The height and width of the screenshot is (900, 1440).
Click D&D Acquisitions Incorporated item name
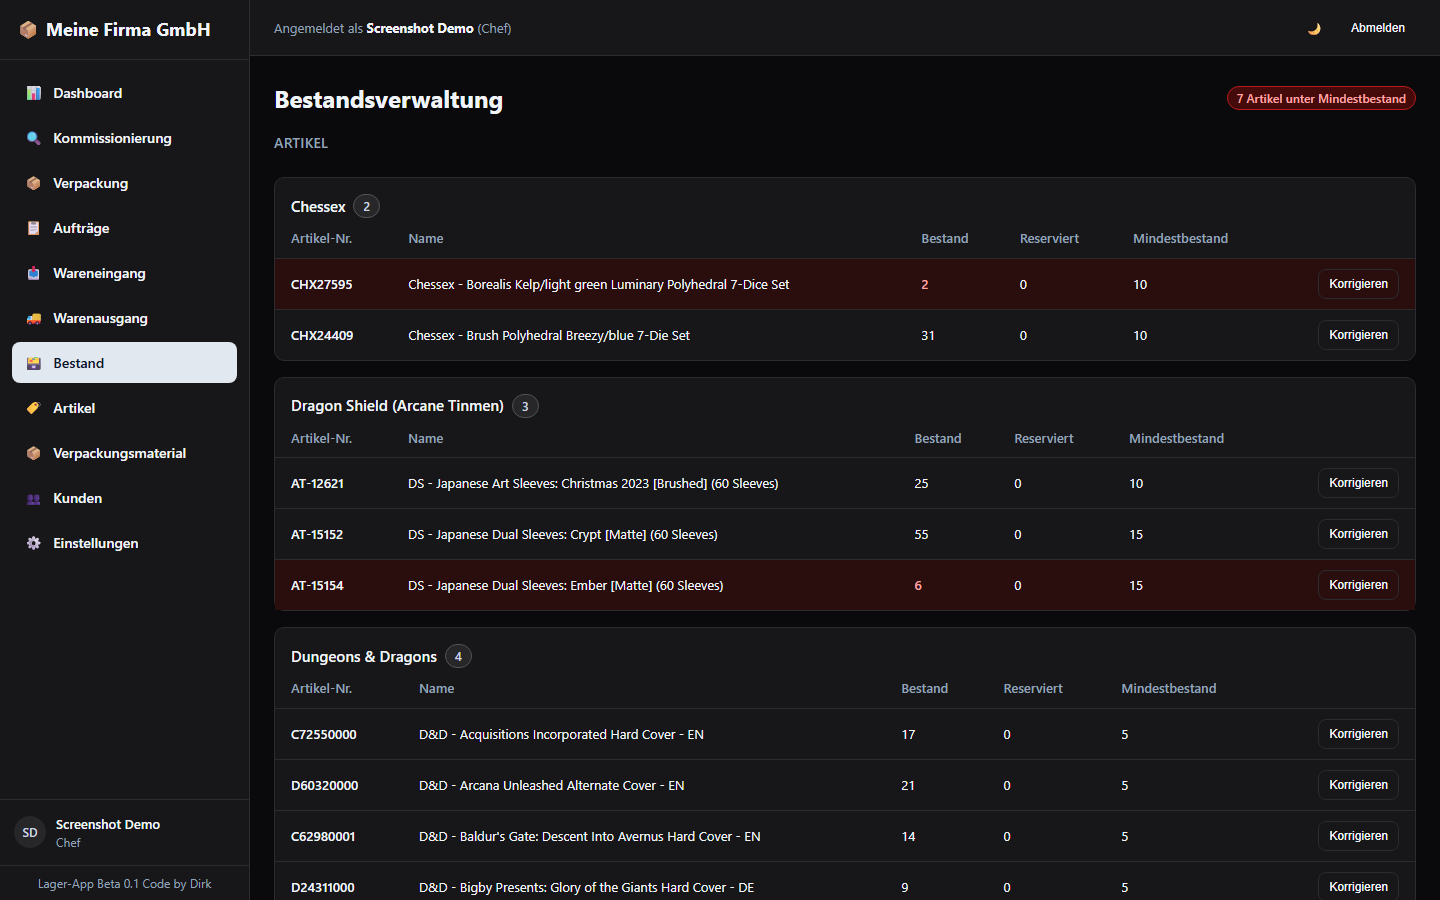561,735
